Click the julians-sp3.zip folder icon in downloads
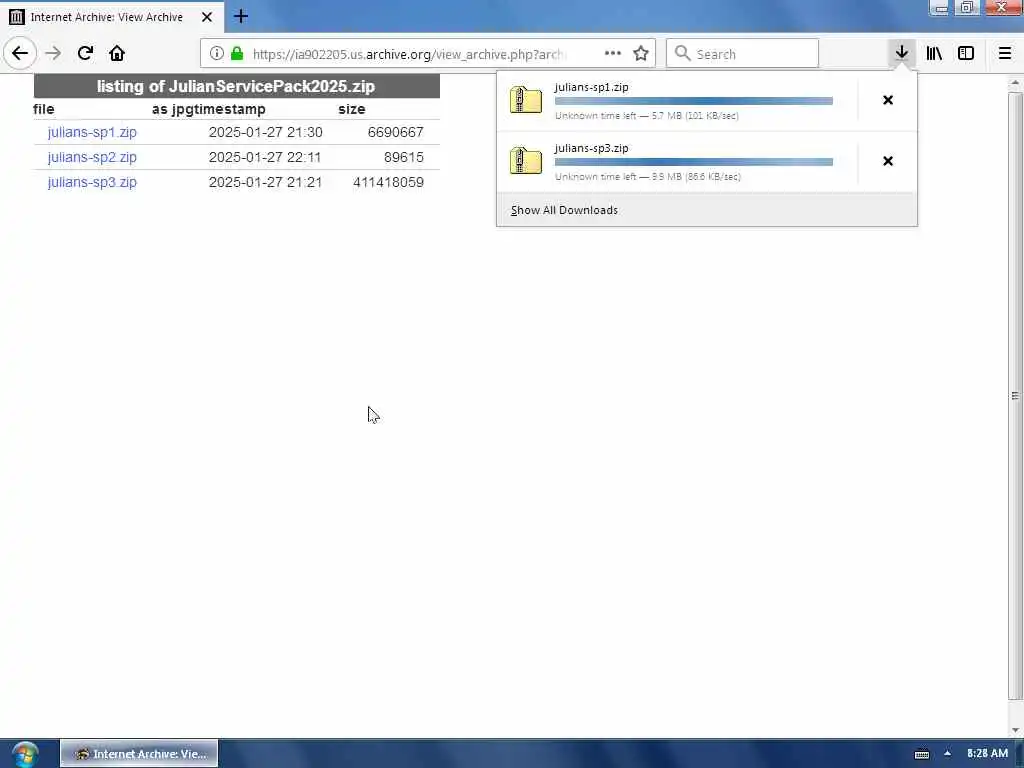 coord(526,161)
